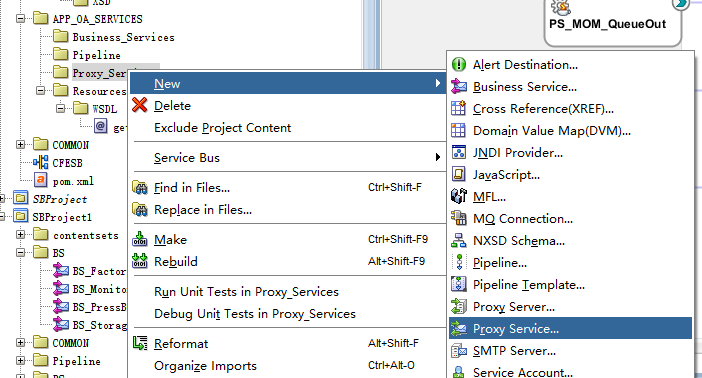This screenshot has height=378, width=702.
Task: Click the Proxy Server icon
Action: click(x=458, y=306)
